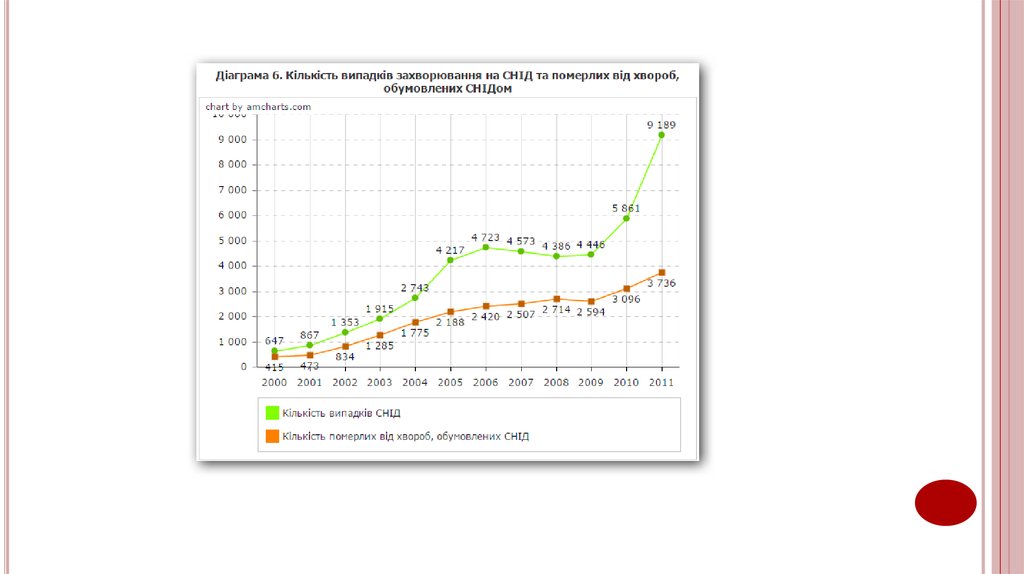
Task: Open the 'chart by amcharts.com' link
Action: coord(258,106)
